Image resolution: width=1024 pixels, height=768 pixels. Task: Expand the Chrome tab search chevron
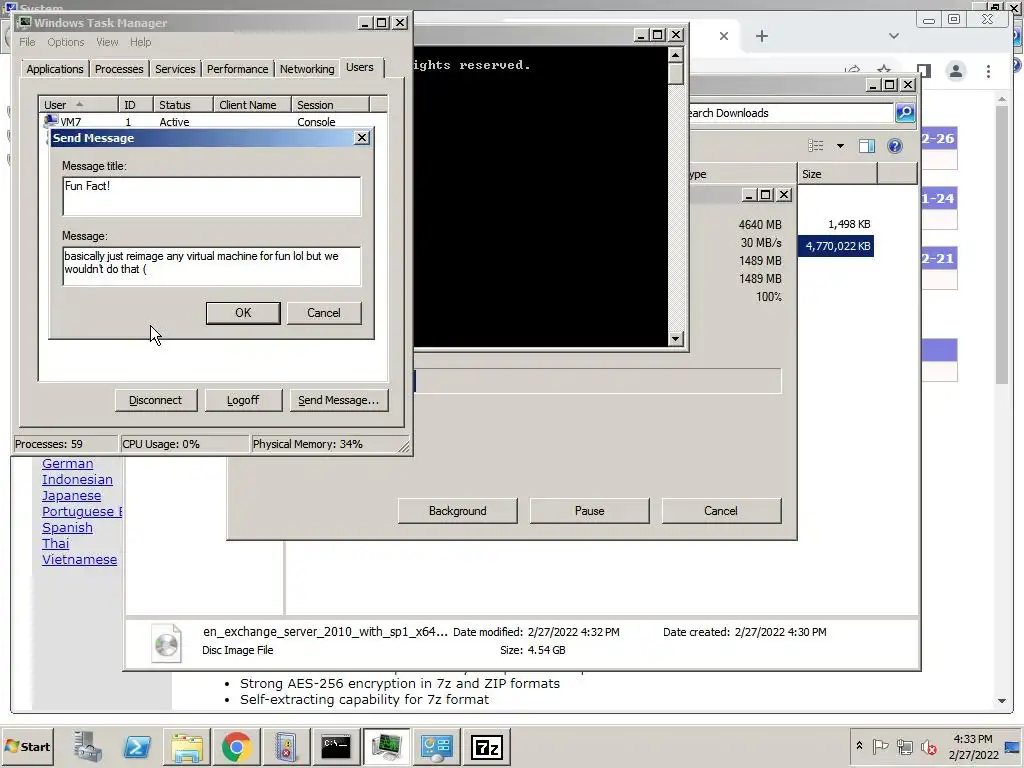tap(894, 36)
